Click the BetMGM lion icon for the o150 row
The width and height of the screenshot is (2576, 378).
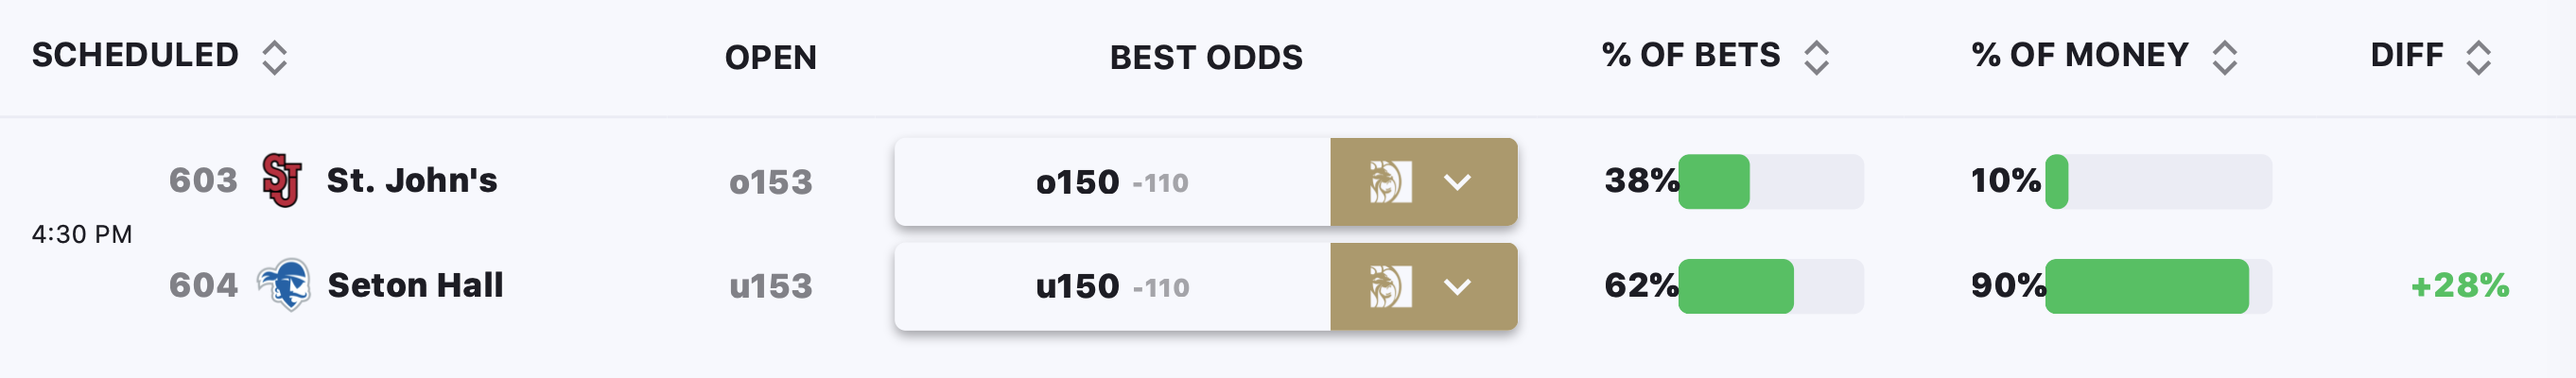pyautogui.click(x=1390, y=182)
